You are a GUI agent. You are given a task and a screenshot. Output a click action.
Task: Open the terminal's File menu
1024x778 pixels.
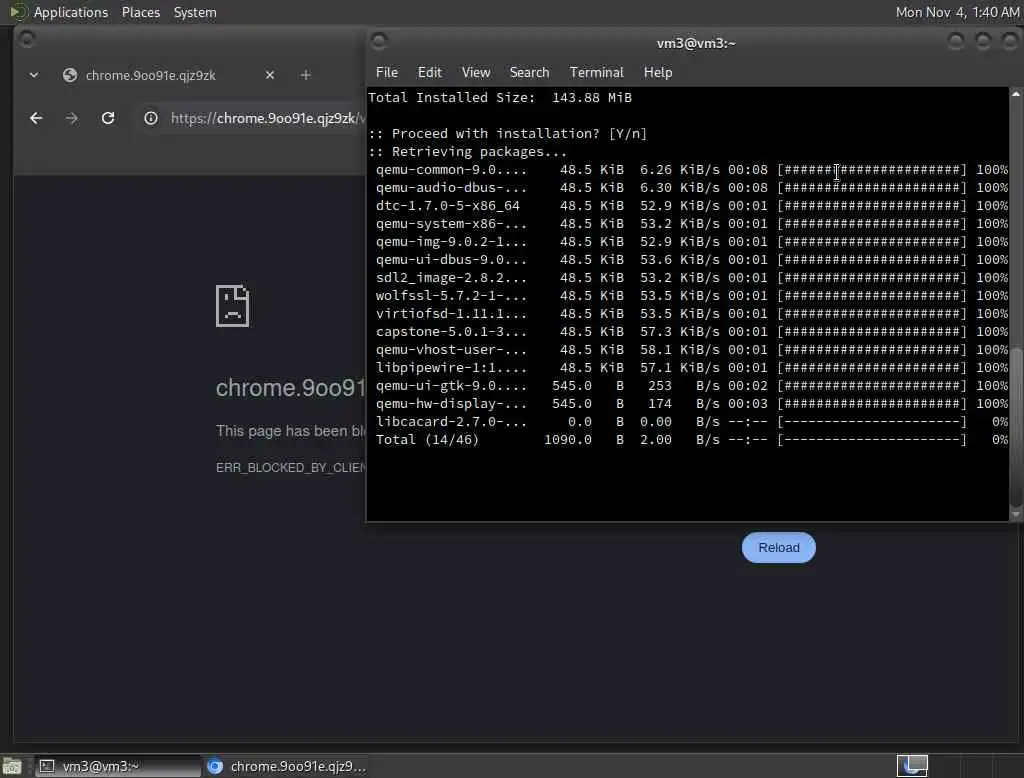pyautogui.click(x=387, y=73)
